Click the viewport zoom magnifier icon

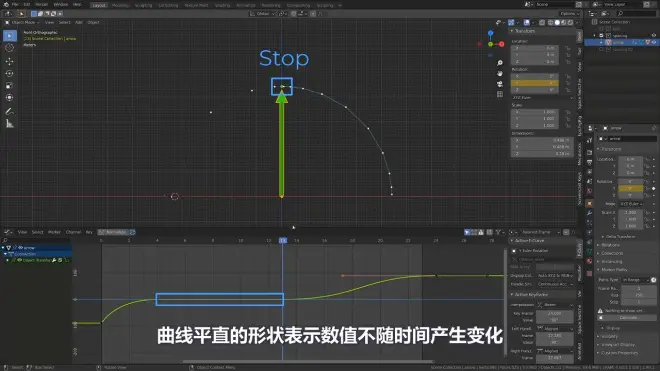[x=500, y=63]
